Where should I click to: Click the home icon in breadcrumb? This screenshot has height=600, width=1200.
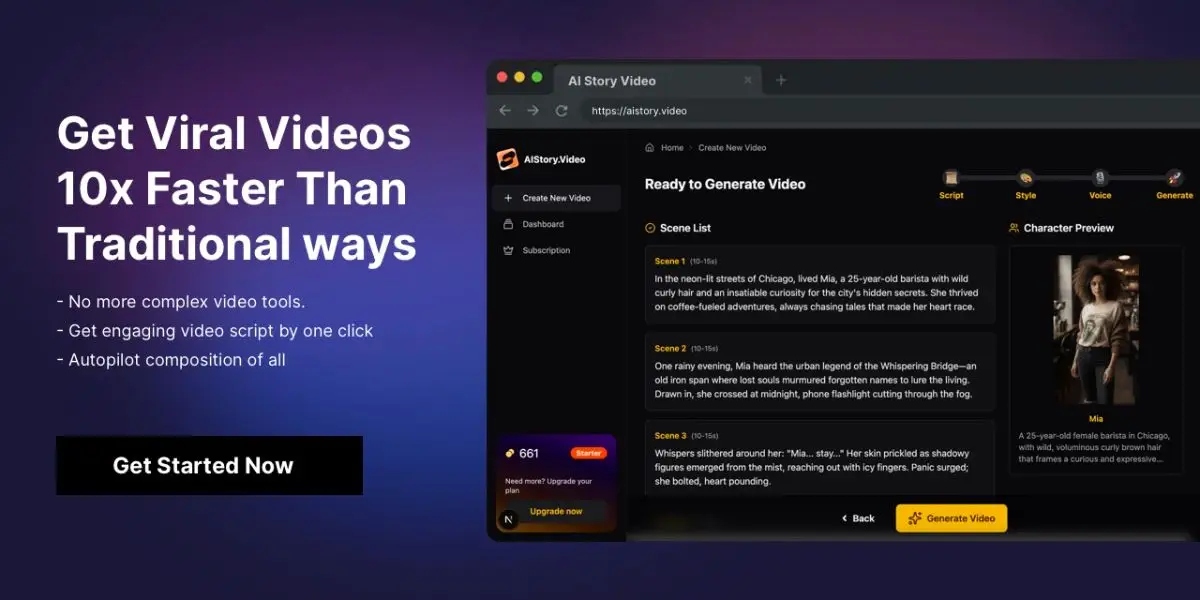click(x=650, y=147)
